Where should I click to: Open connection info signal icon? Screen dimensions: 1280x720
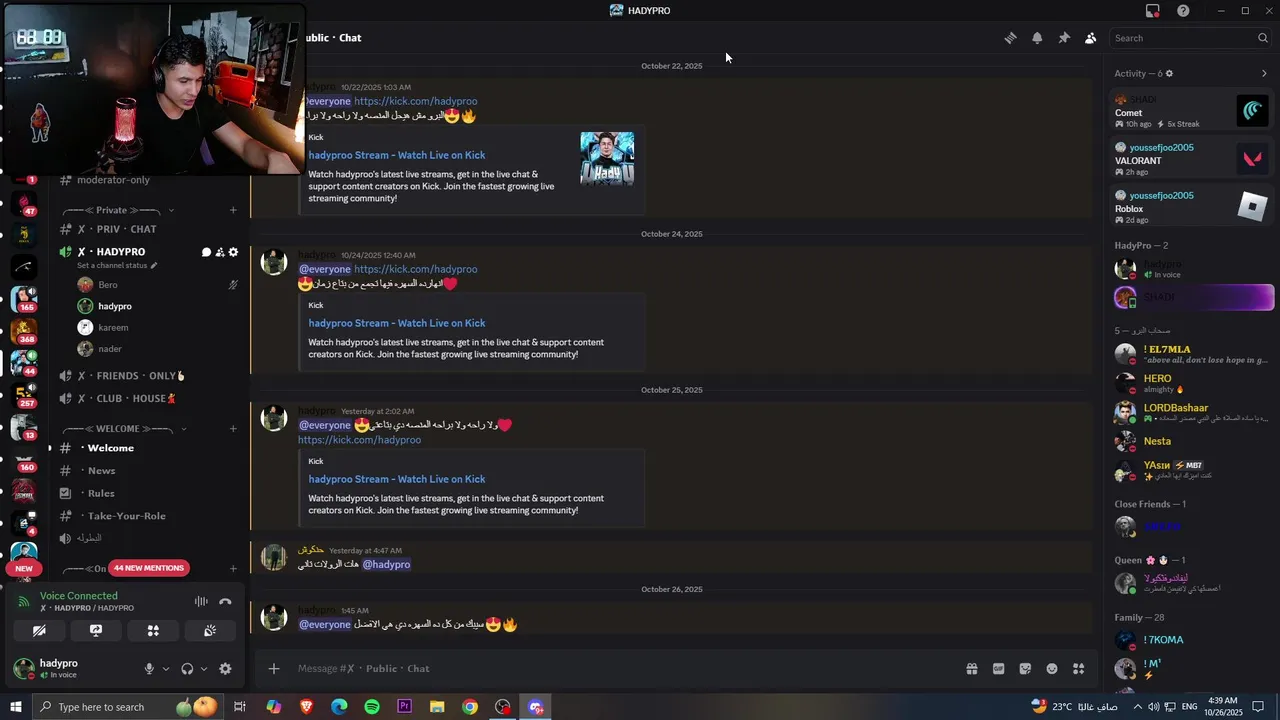pyautogui.click(x=24, y=601)
